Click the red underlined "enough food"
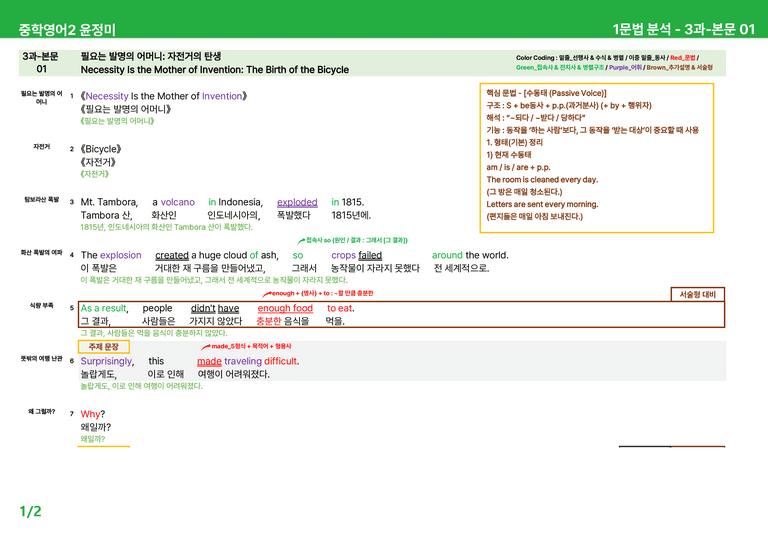 coord(285,308)
